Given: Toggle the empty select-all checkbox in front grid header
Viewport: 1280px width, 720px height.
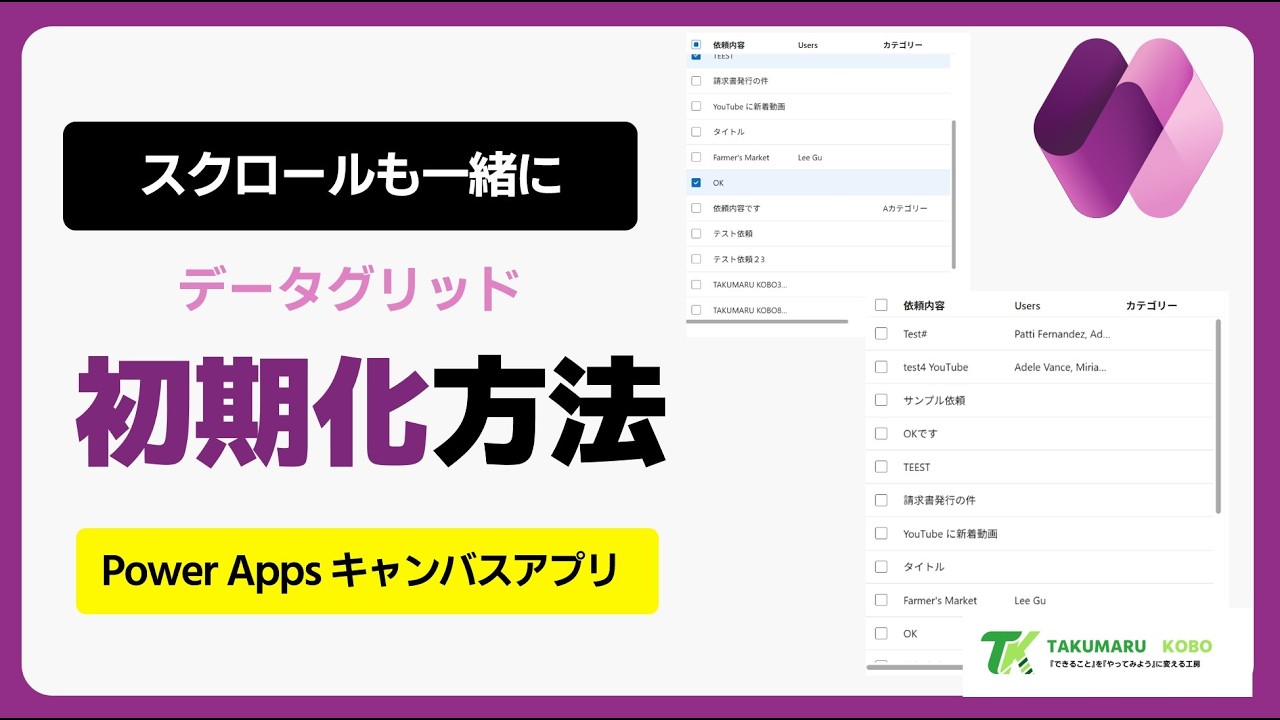Looking at the screenshot, I should point(881,305).
